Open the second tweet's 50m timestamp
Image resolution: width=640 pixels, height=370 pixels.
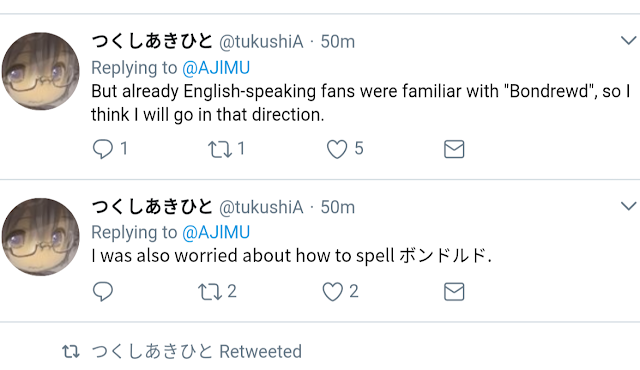pos(338,207)
